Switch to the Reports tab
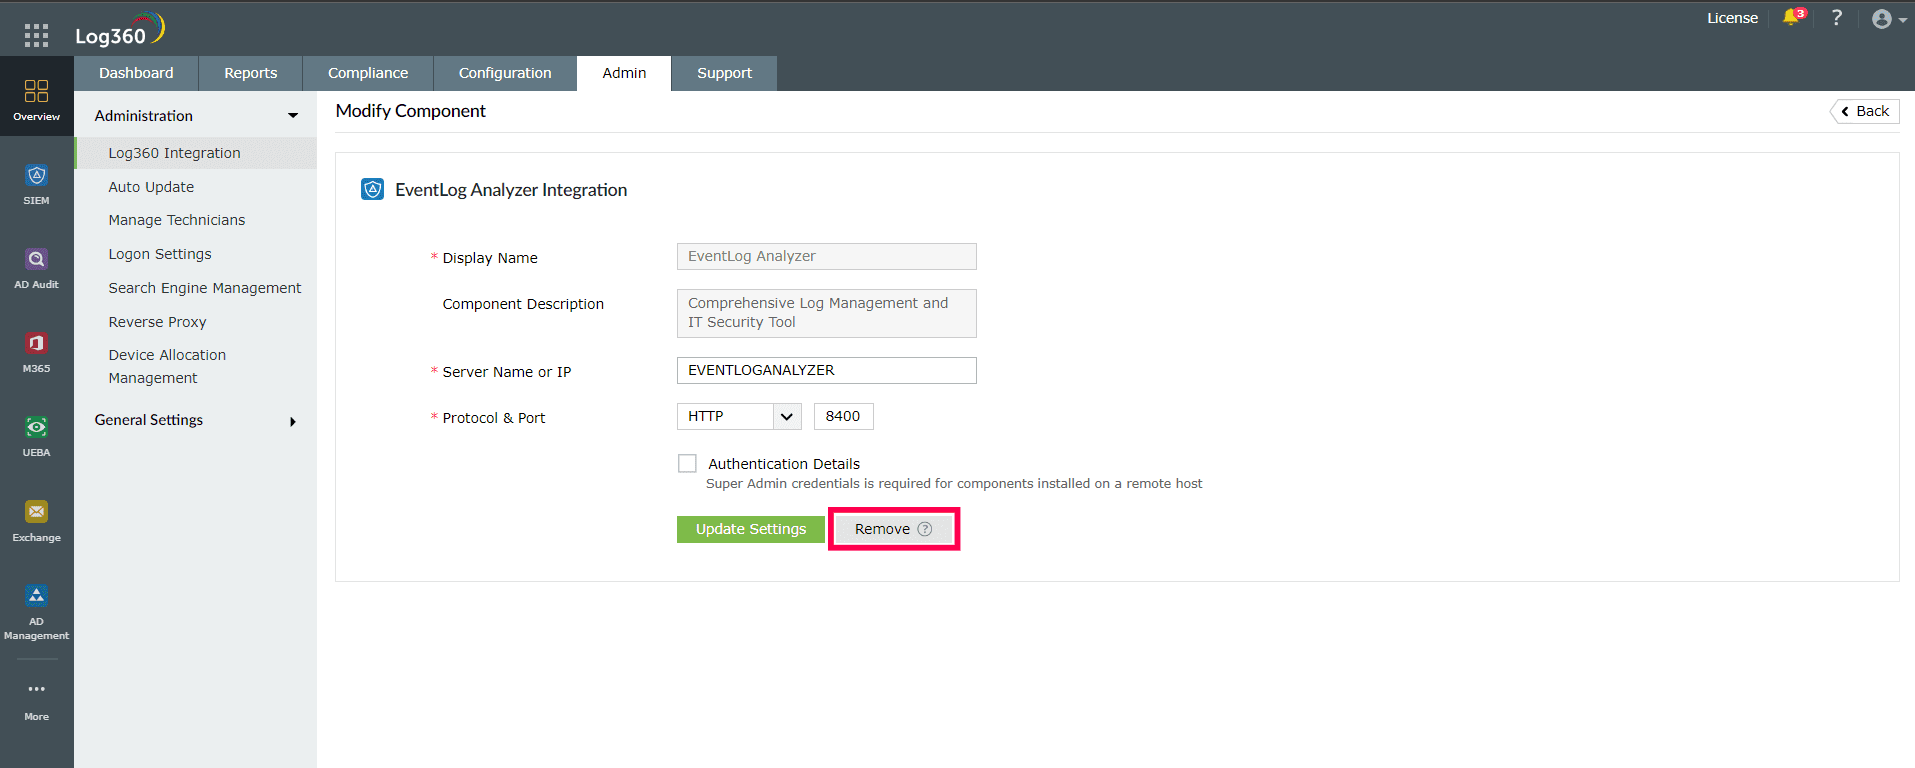1915x768 pixels. [251, 73]
